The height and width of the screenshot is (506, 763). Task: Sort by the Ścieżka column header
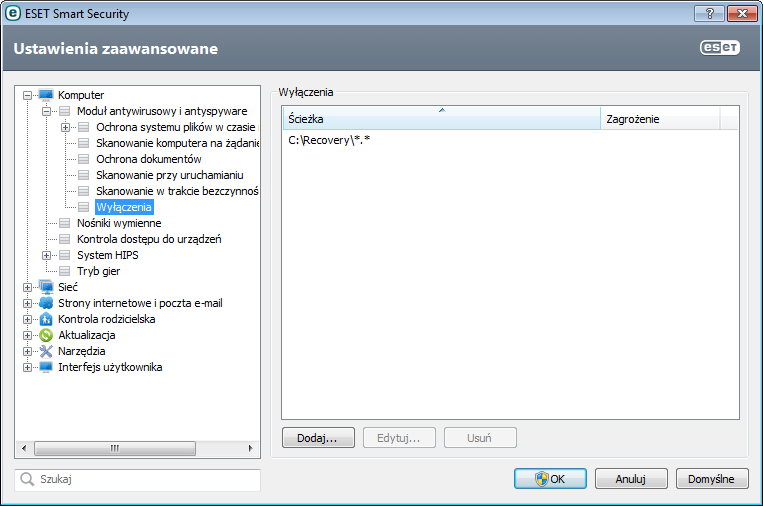pos(441,119)
